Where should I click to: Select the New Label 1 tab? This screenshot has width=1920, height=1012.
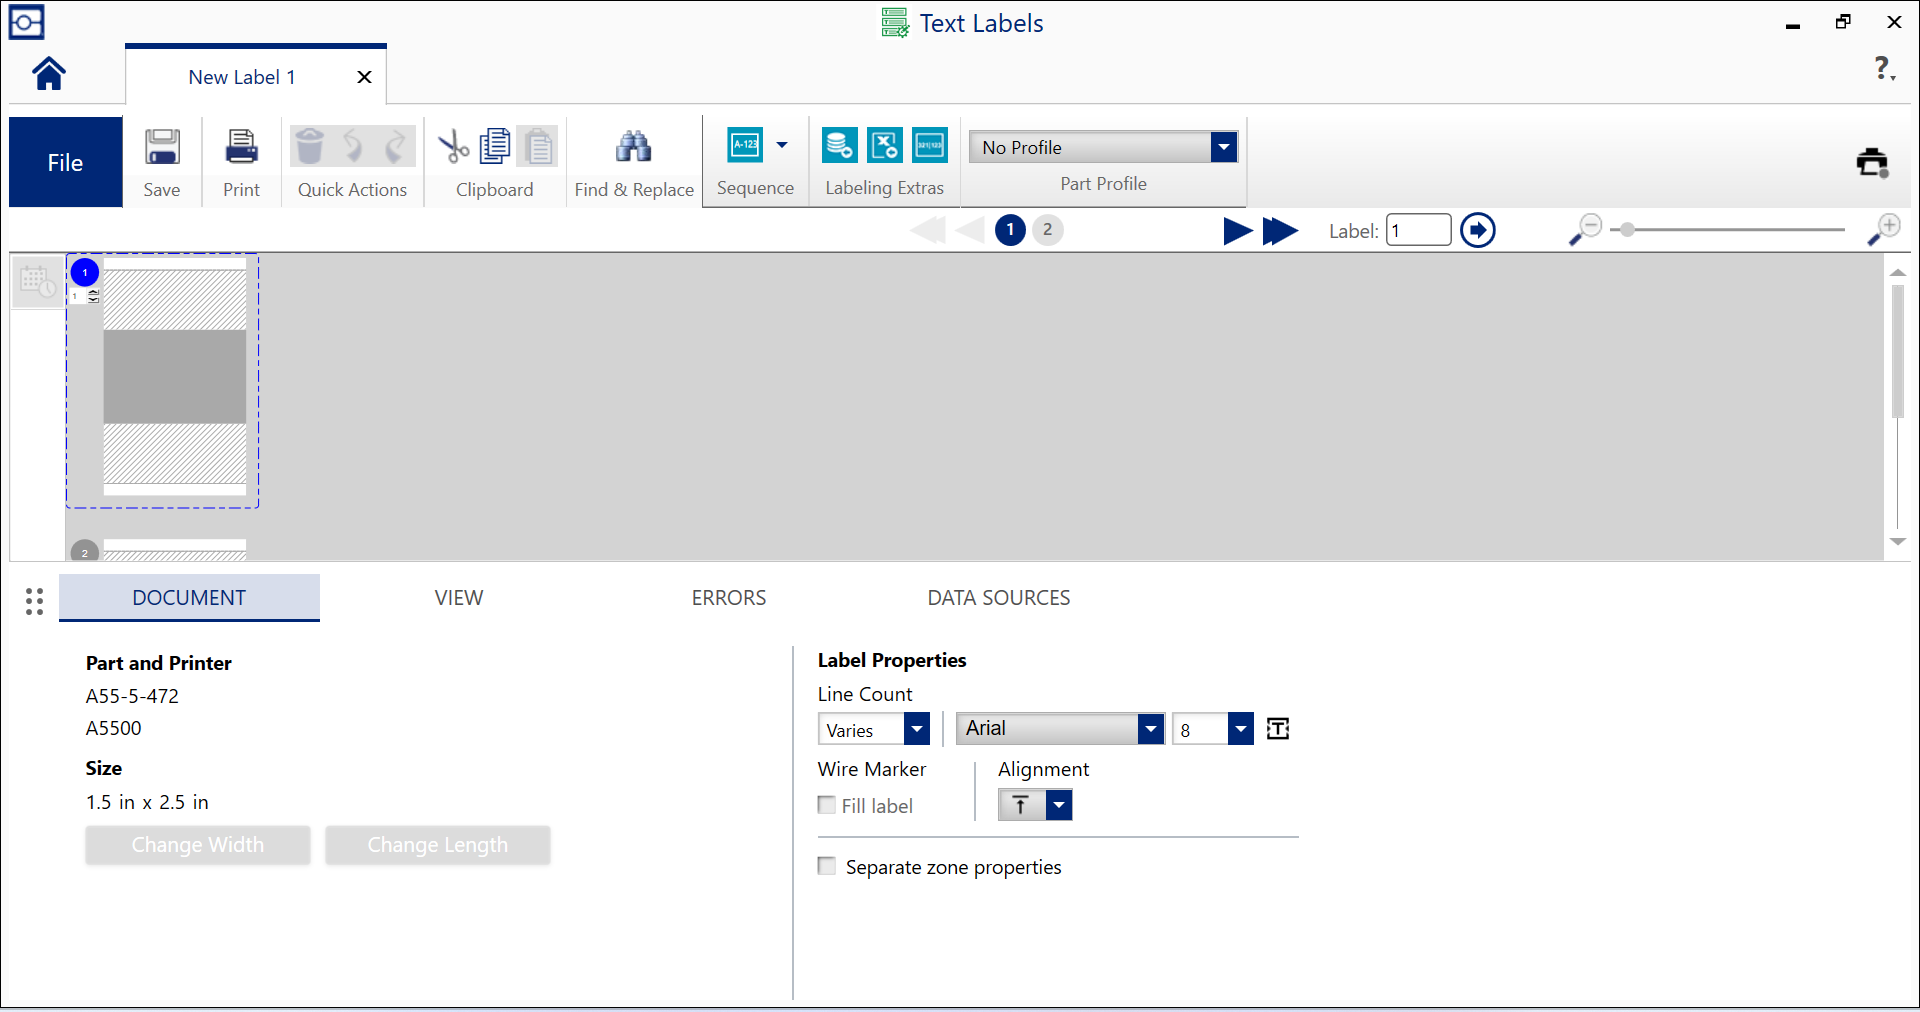pyautogui.click(x=242, y=77)
